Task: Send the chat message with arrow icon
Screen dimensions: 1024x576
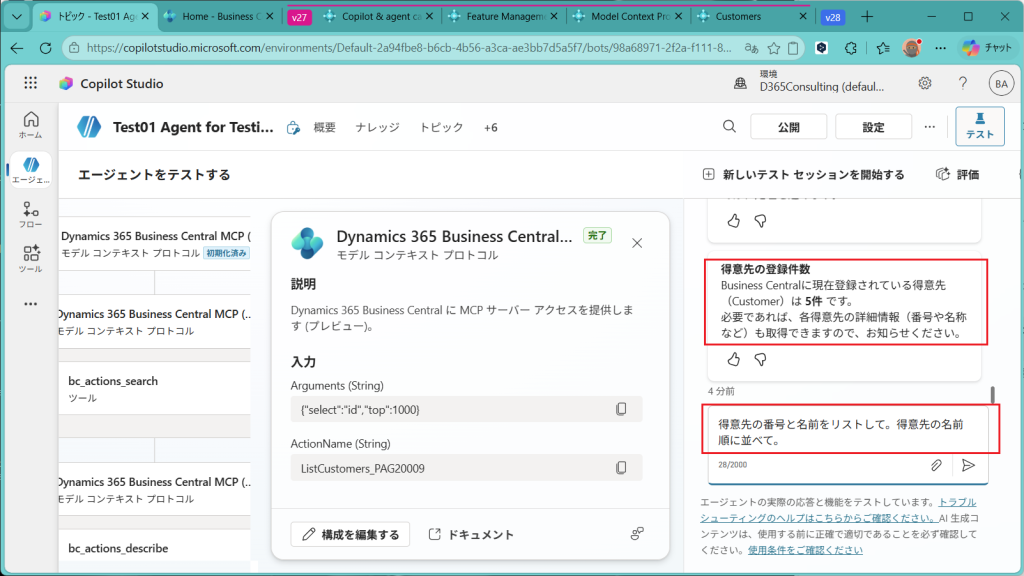Action: (968, 465)
